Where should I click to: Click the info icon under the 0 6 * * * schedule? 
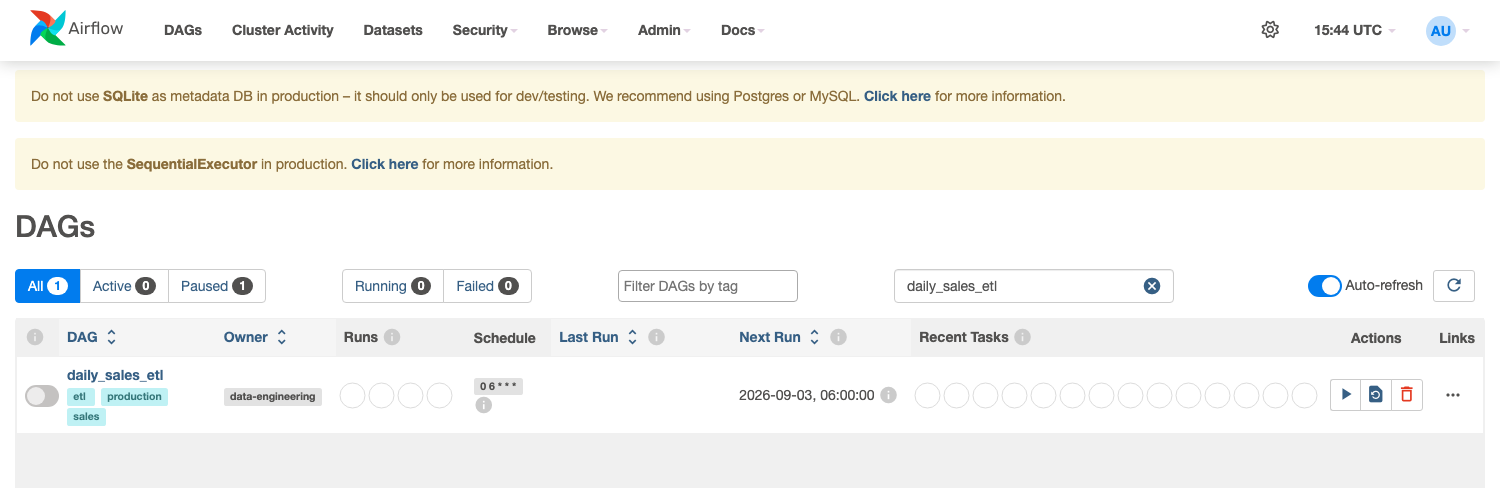484,405
